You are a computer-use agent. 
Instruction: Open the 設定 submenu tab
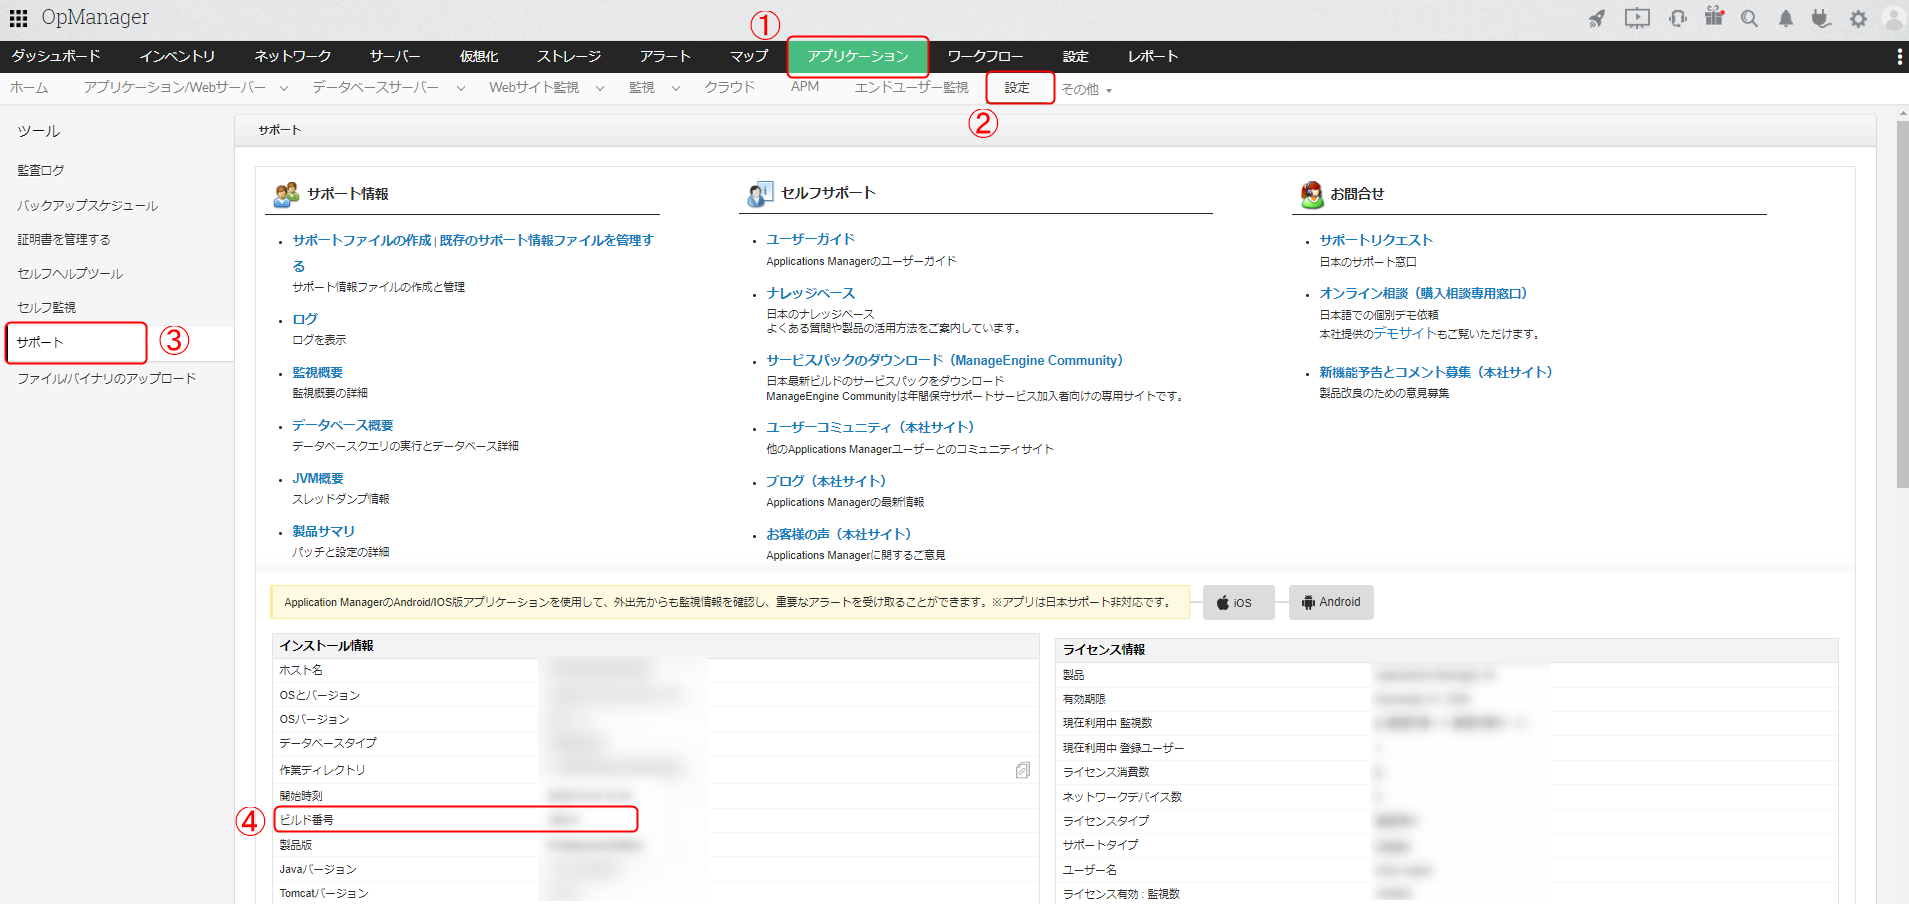pos(1018,88)
